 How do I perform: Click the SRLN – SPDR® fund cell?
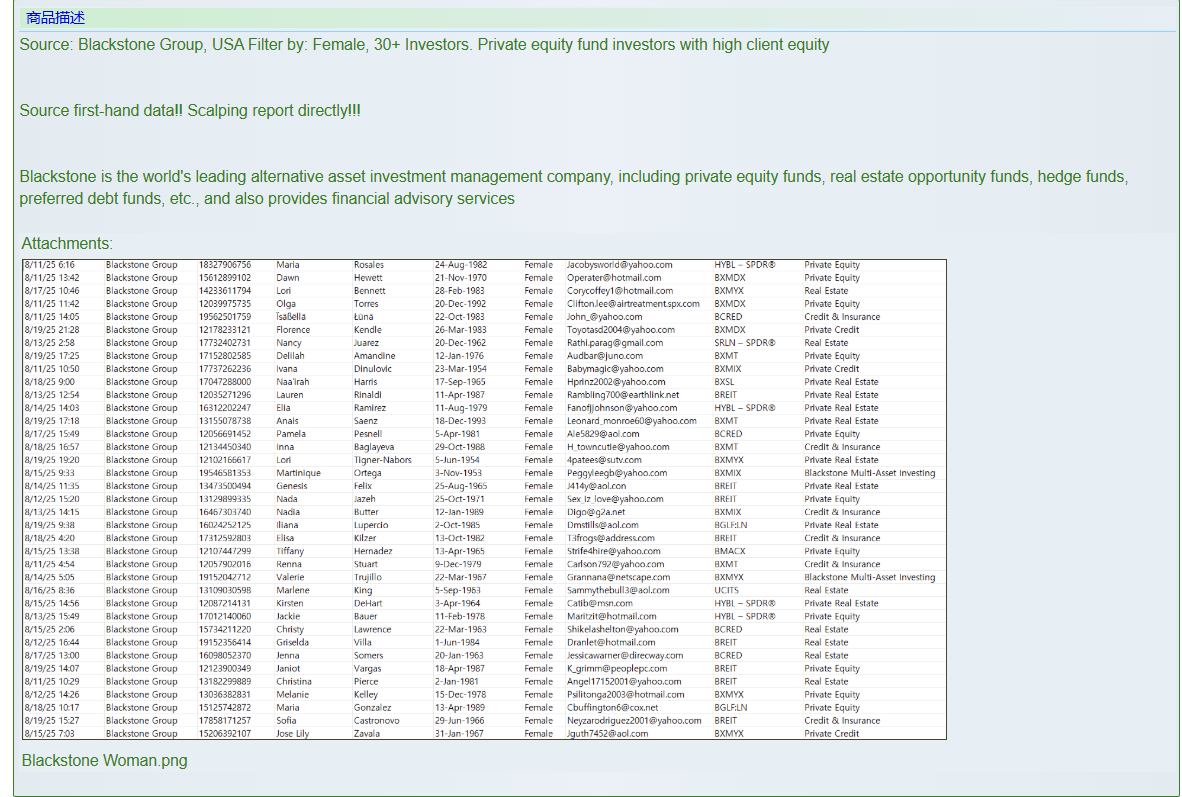pos(745,343)
